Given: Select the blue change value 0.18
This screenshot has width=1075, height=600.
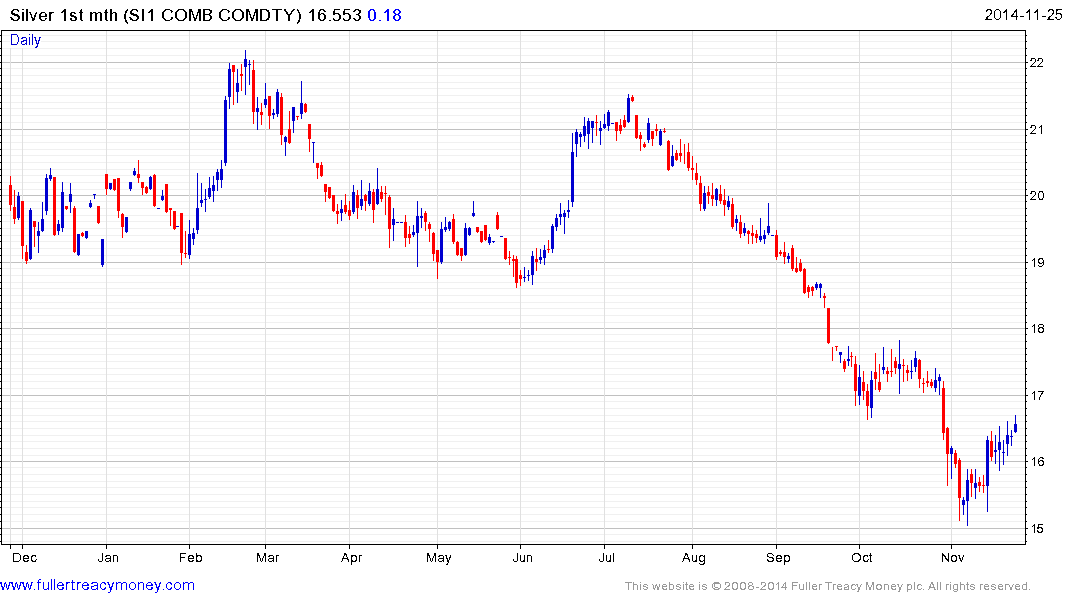Looking at the screenshot, I should (x=384, y=15).
